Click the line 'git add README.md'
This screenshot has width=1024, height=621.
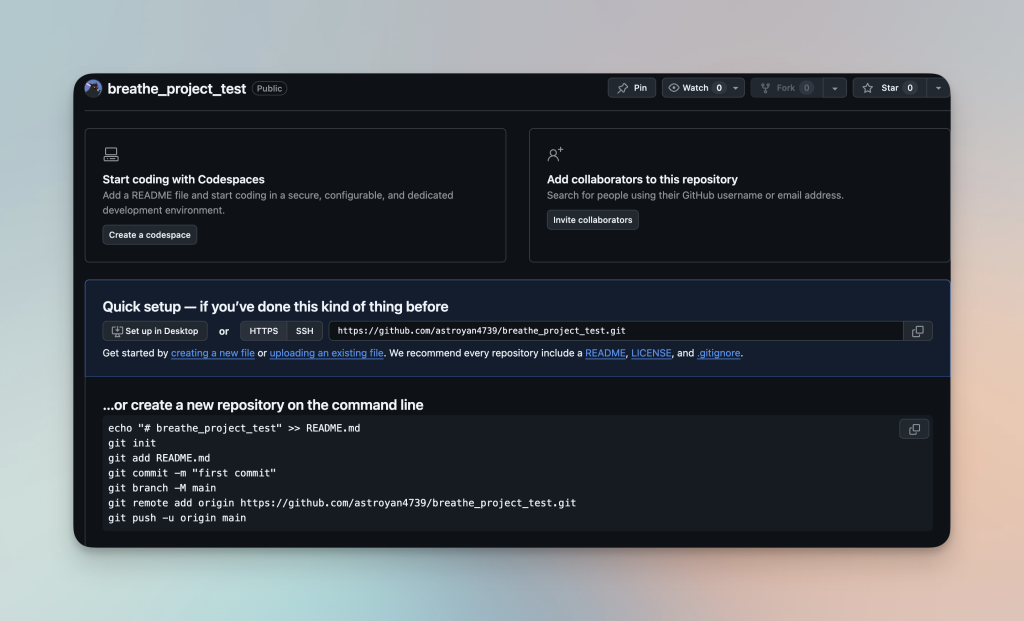(x=159, y=458)
